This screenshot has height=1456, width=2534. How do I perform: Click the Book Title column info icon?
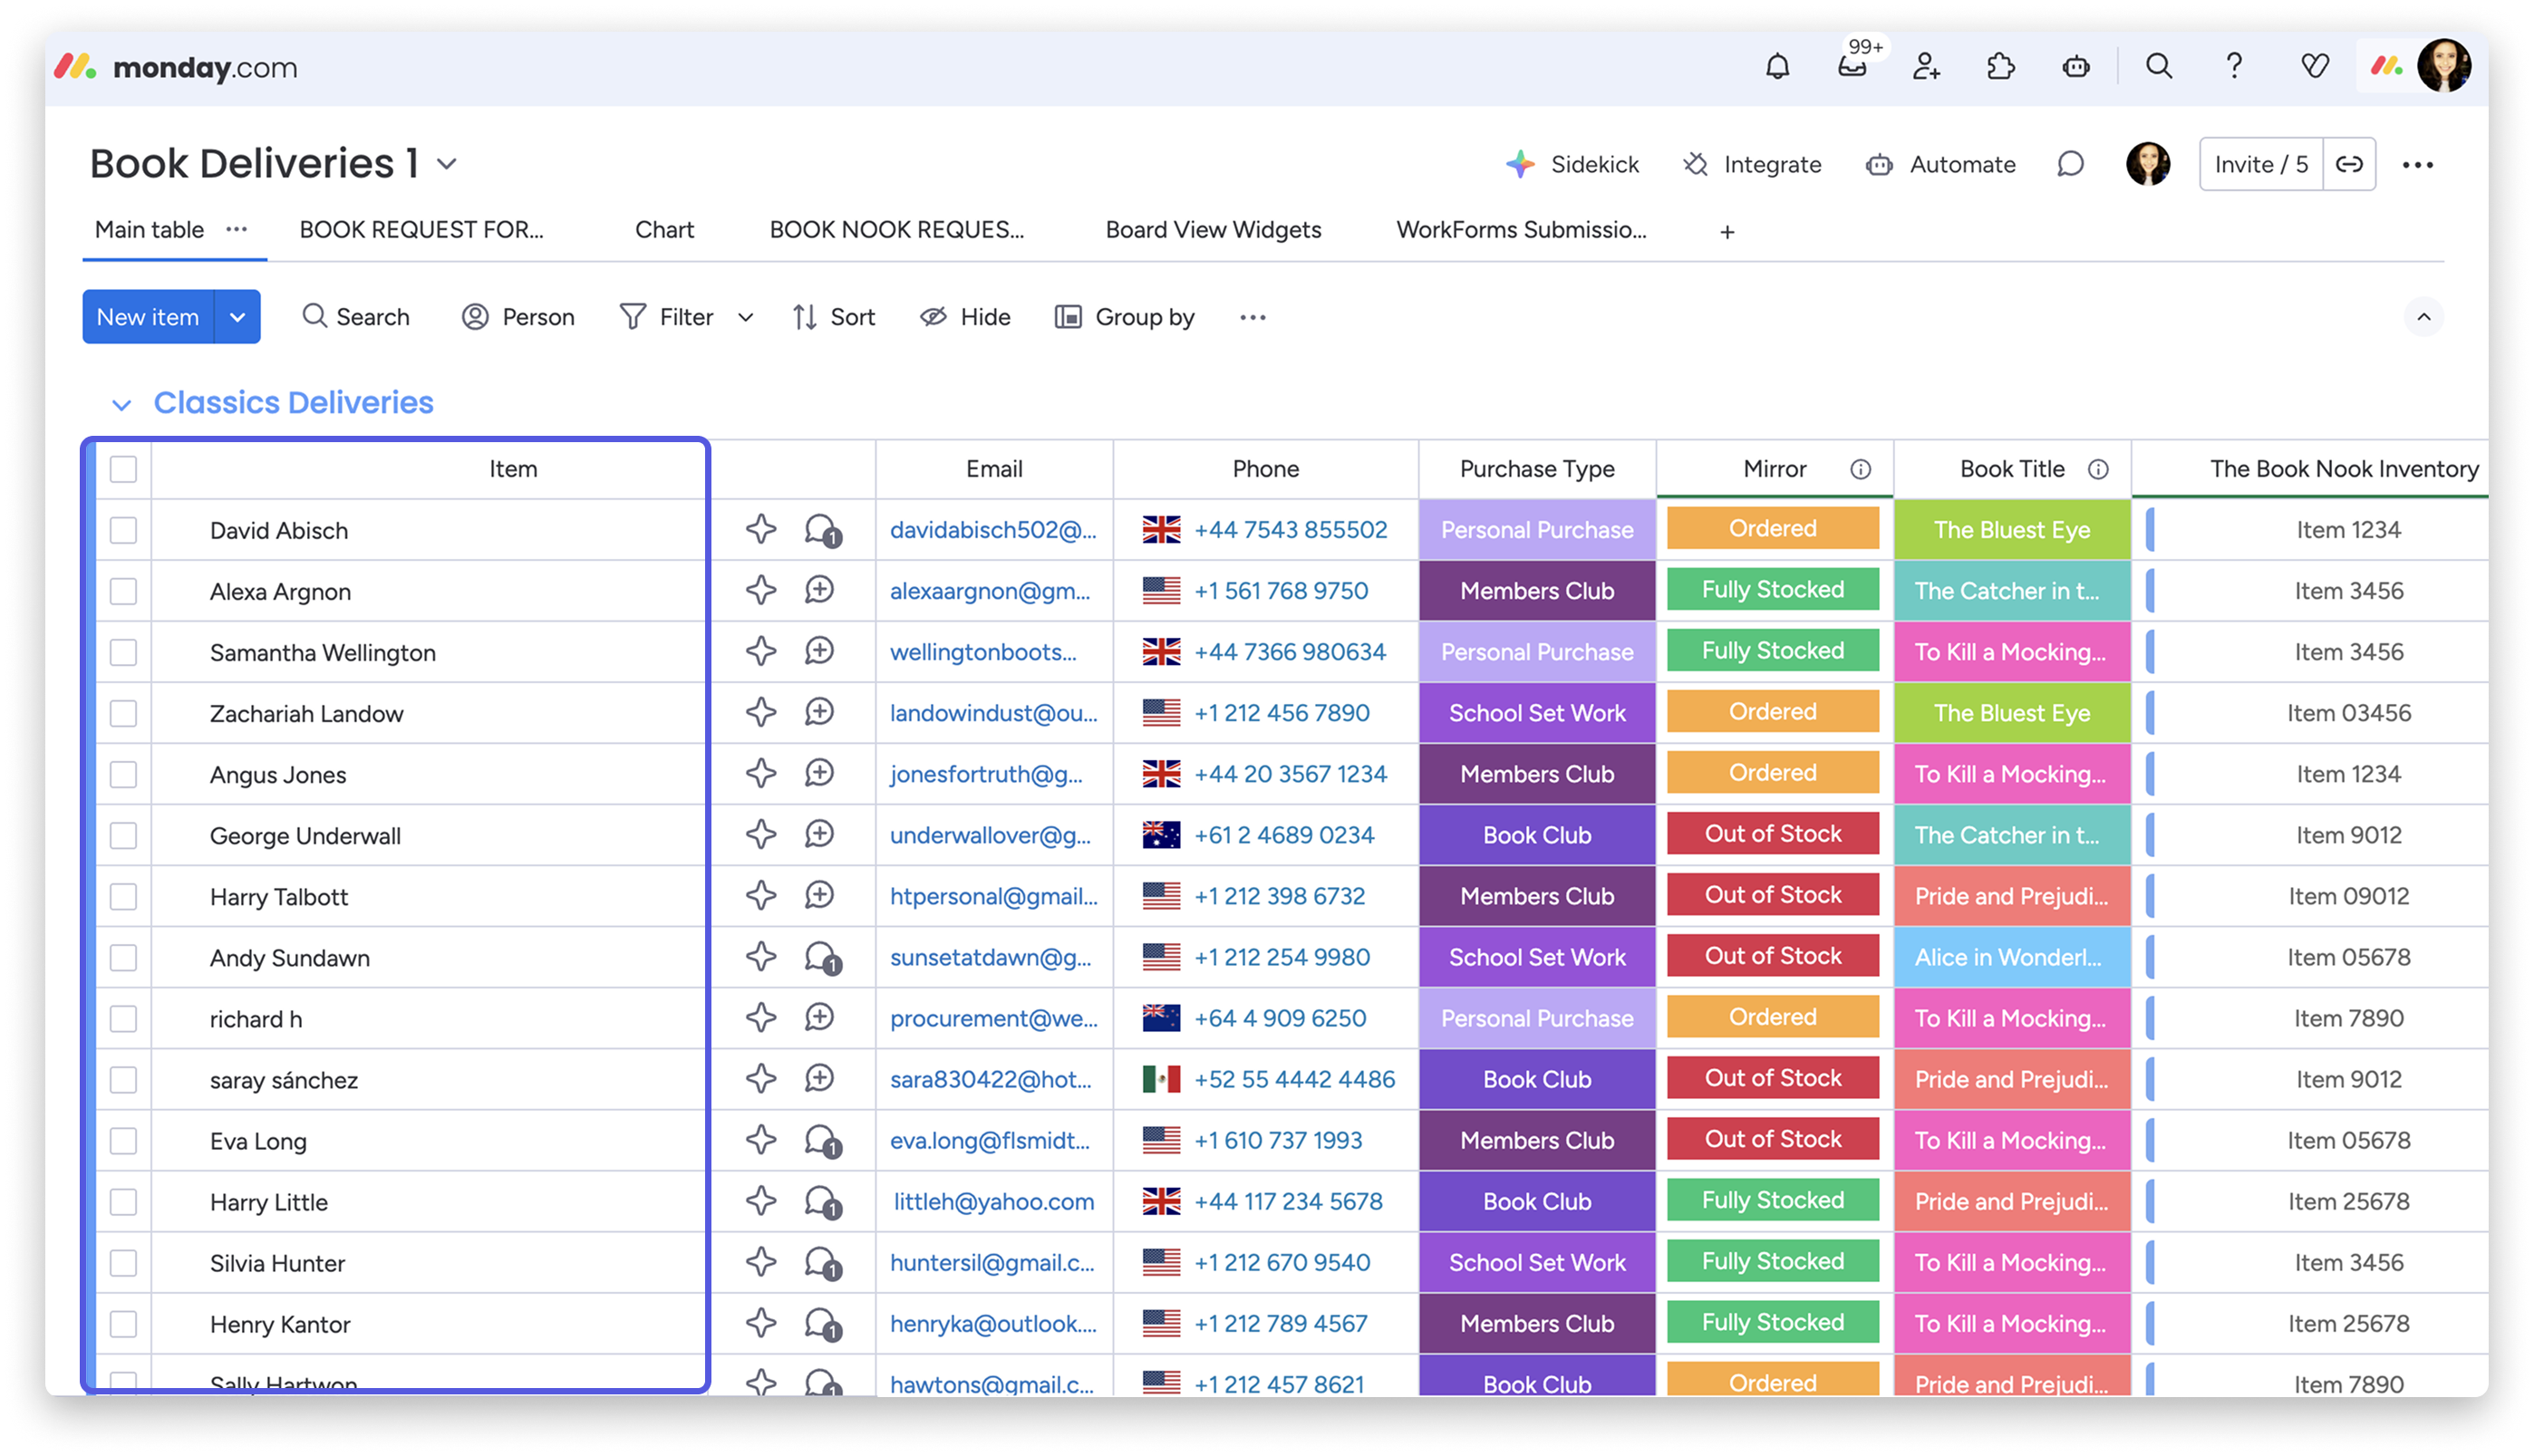(2098, 469)
